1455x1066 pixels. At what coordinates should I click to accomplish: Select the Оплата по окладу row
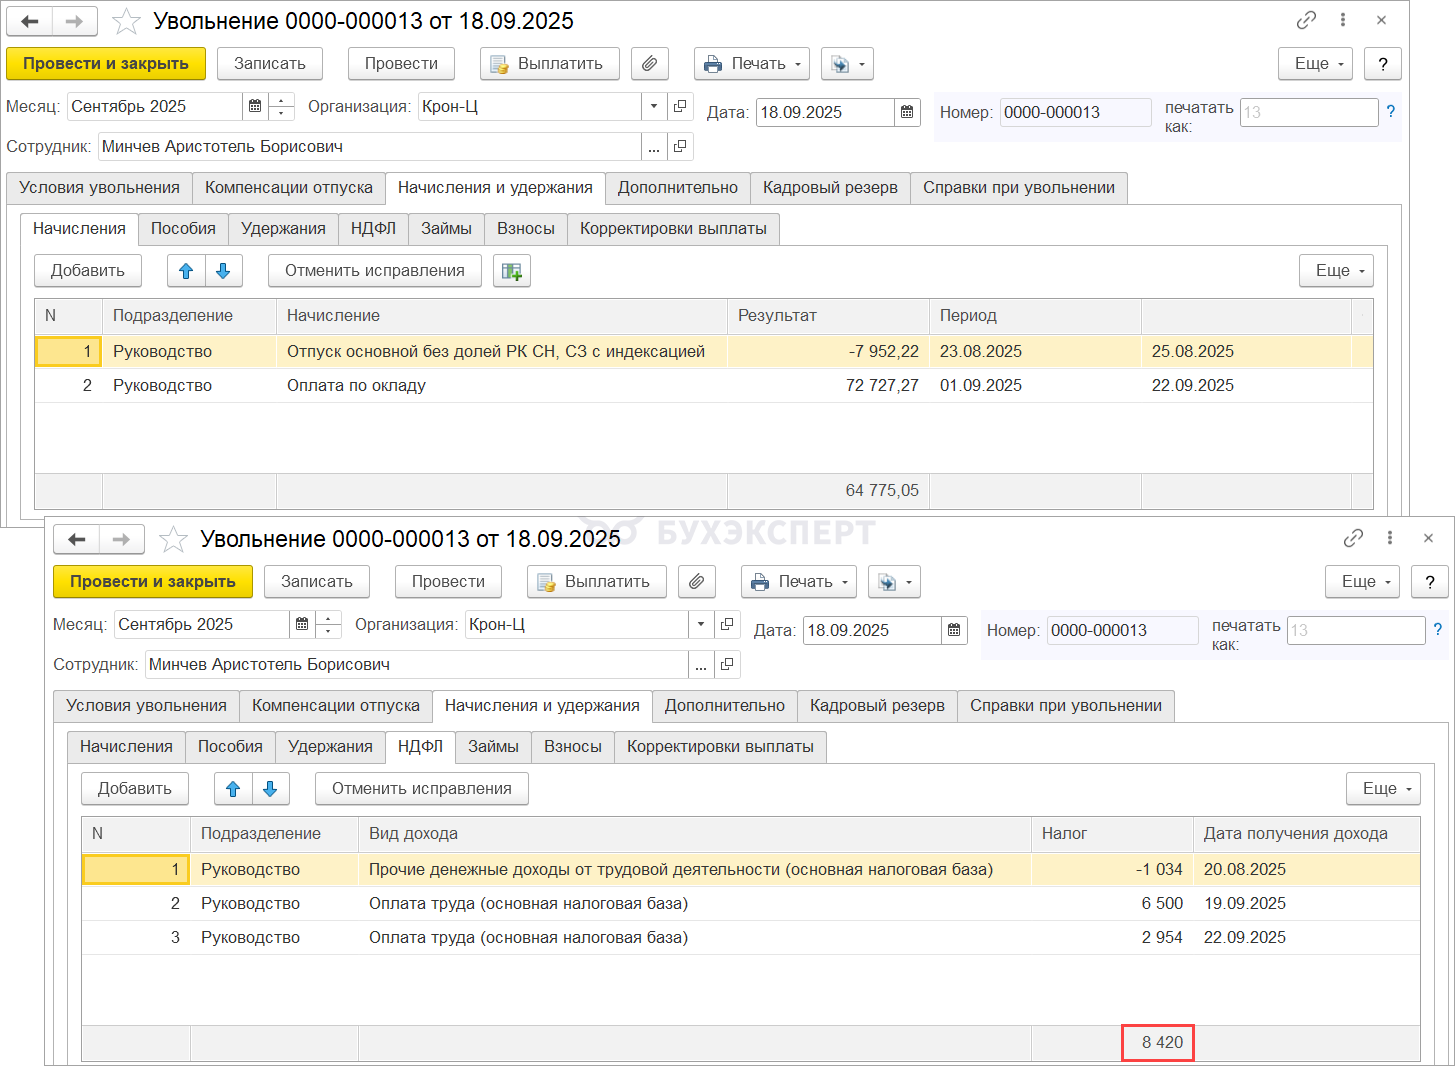[x=356, y=386]
